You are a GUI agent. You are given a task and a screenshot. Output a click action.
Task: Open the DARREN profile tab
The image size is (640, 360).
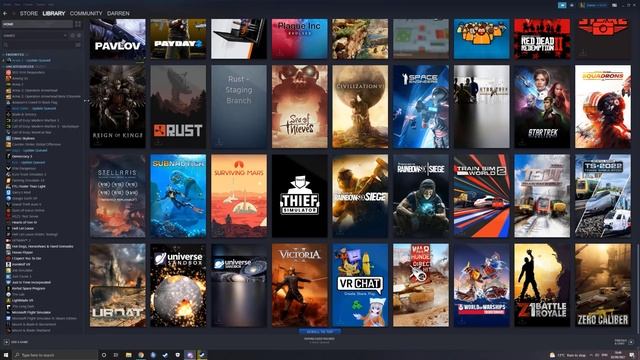pos(118,13)
